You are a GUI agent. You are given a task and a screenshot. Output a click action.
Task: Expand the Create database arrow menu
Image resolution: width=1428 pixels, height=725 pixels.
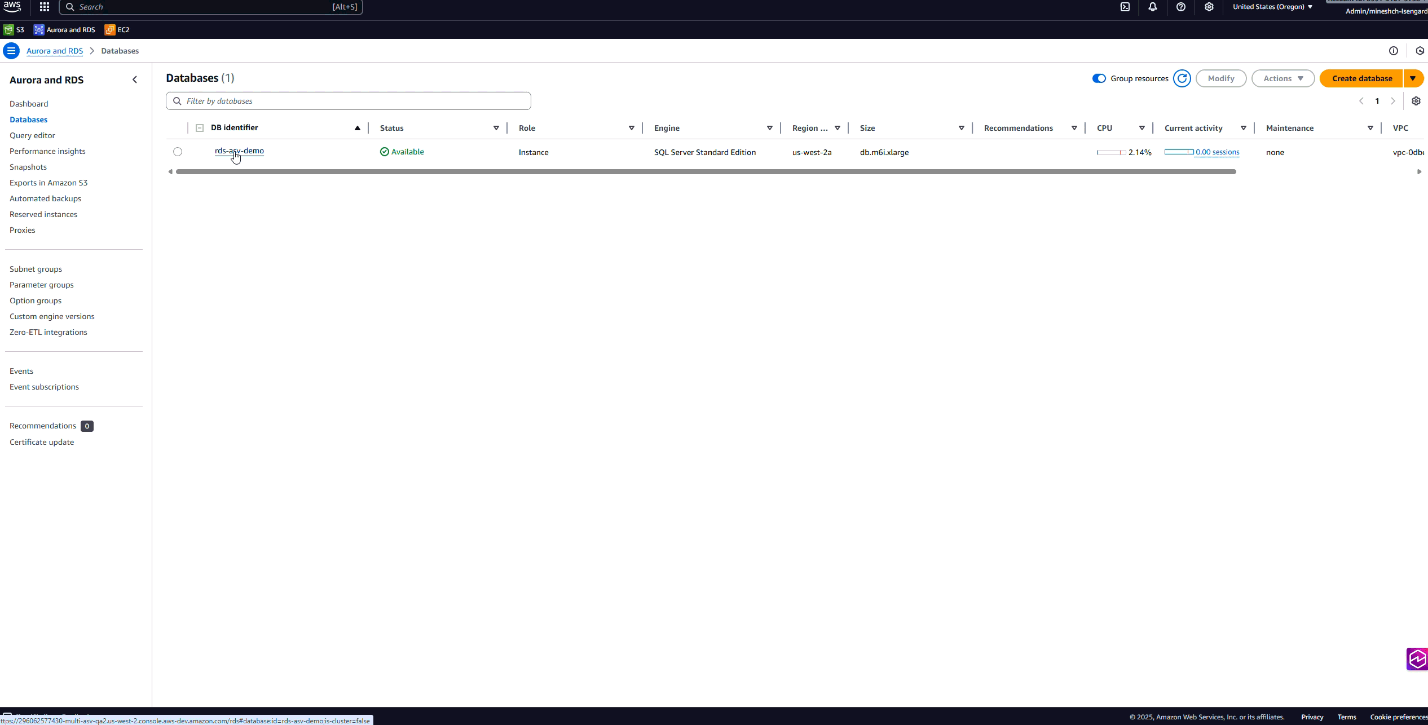pos(1412,78)
